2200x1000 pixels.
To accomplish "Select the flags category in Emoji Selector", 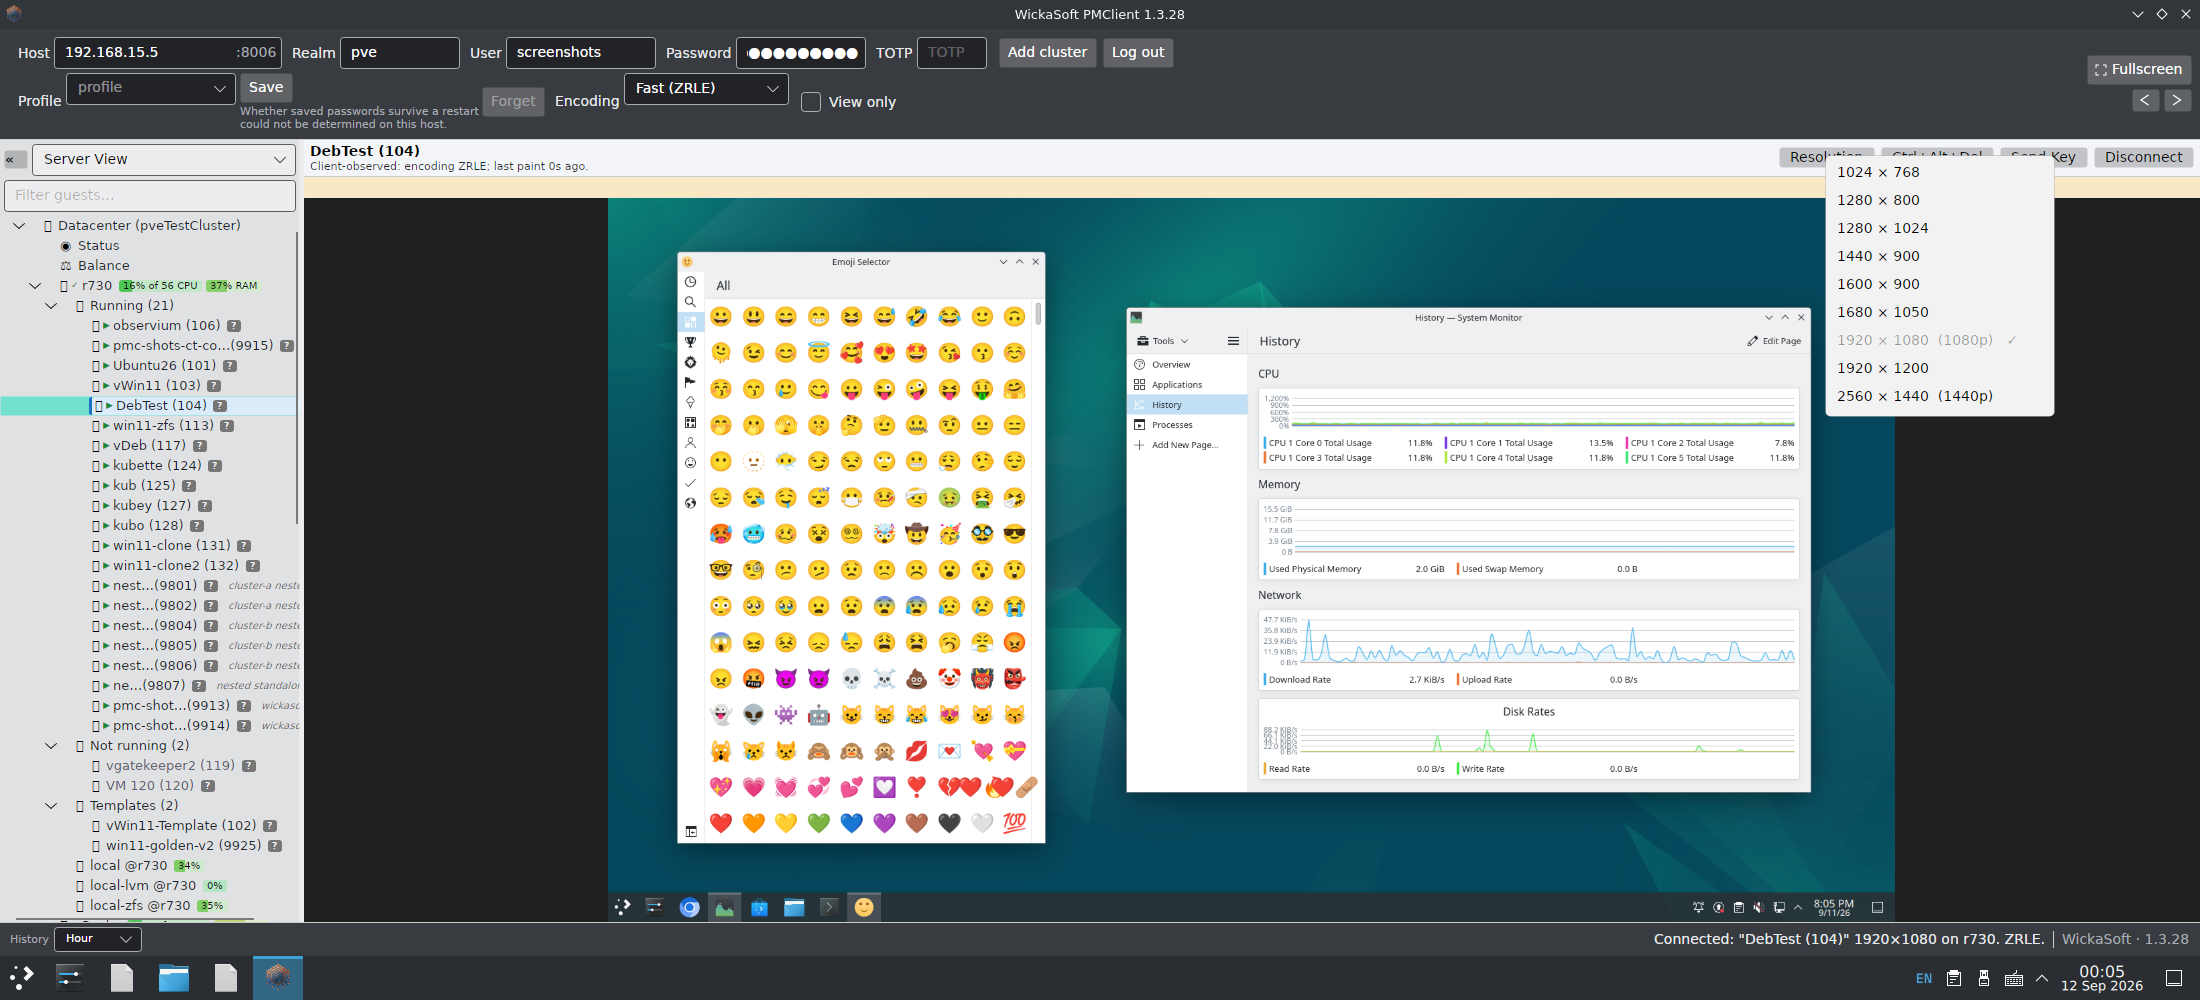I will point(690,382).
